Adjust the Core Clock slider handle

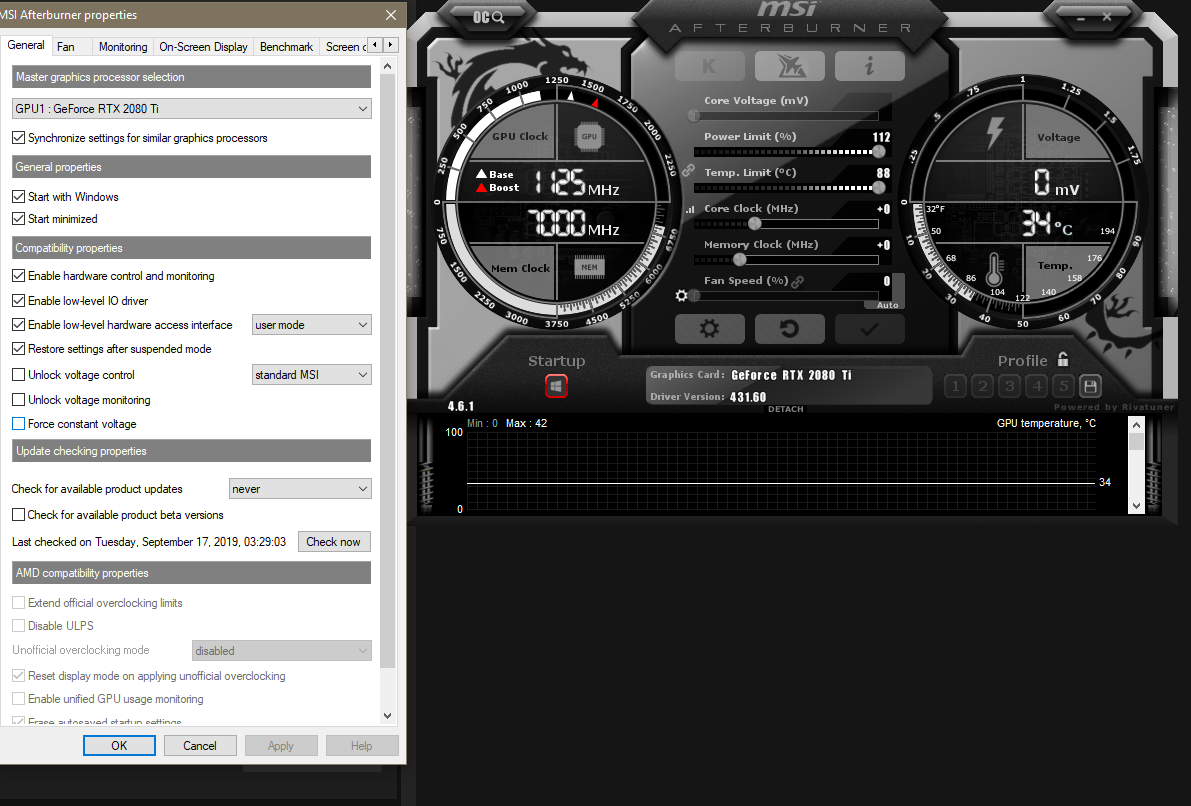[754, 224]
